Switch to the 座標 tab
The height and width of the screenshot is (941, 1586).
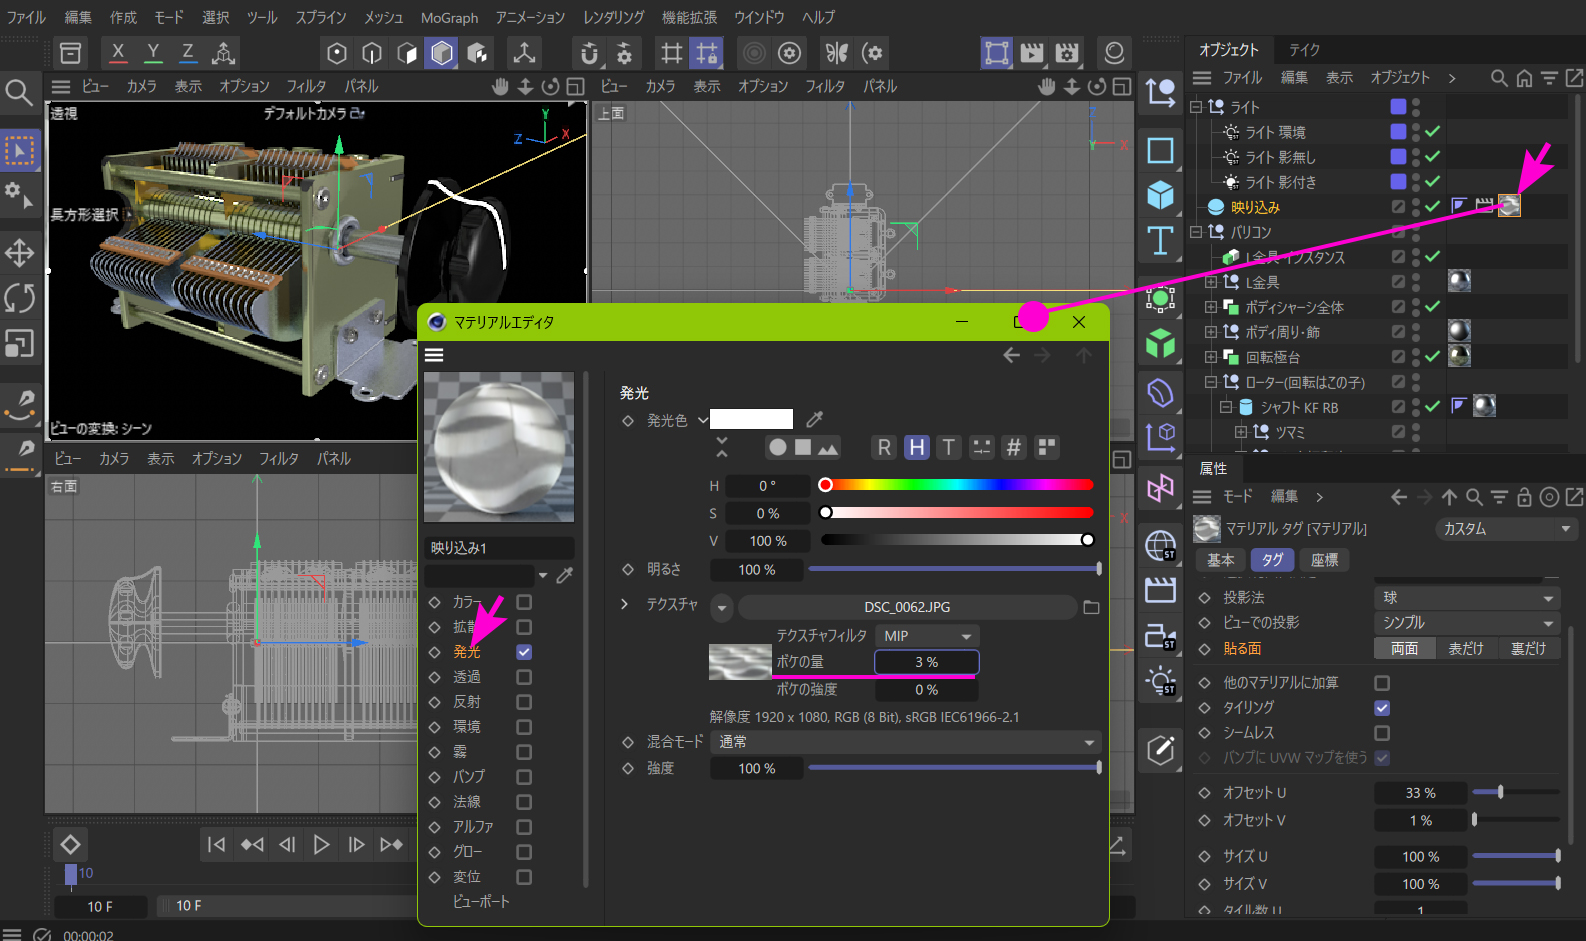(1324, 560)
